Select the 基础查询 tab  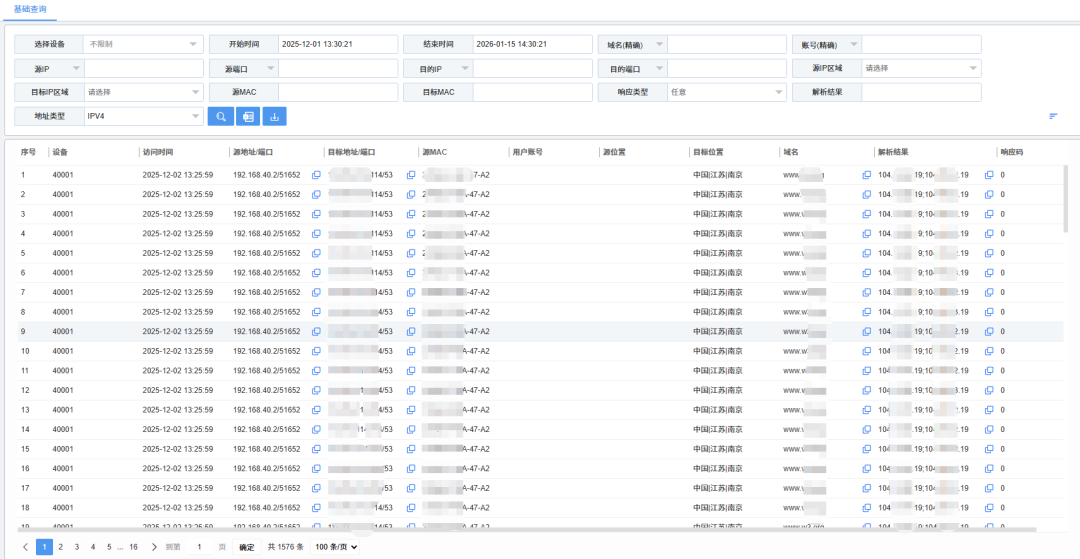pos(30,8)
